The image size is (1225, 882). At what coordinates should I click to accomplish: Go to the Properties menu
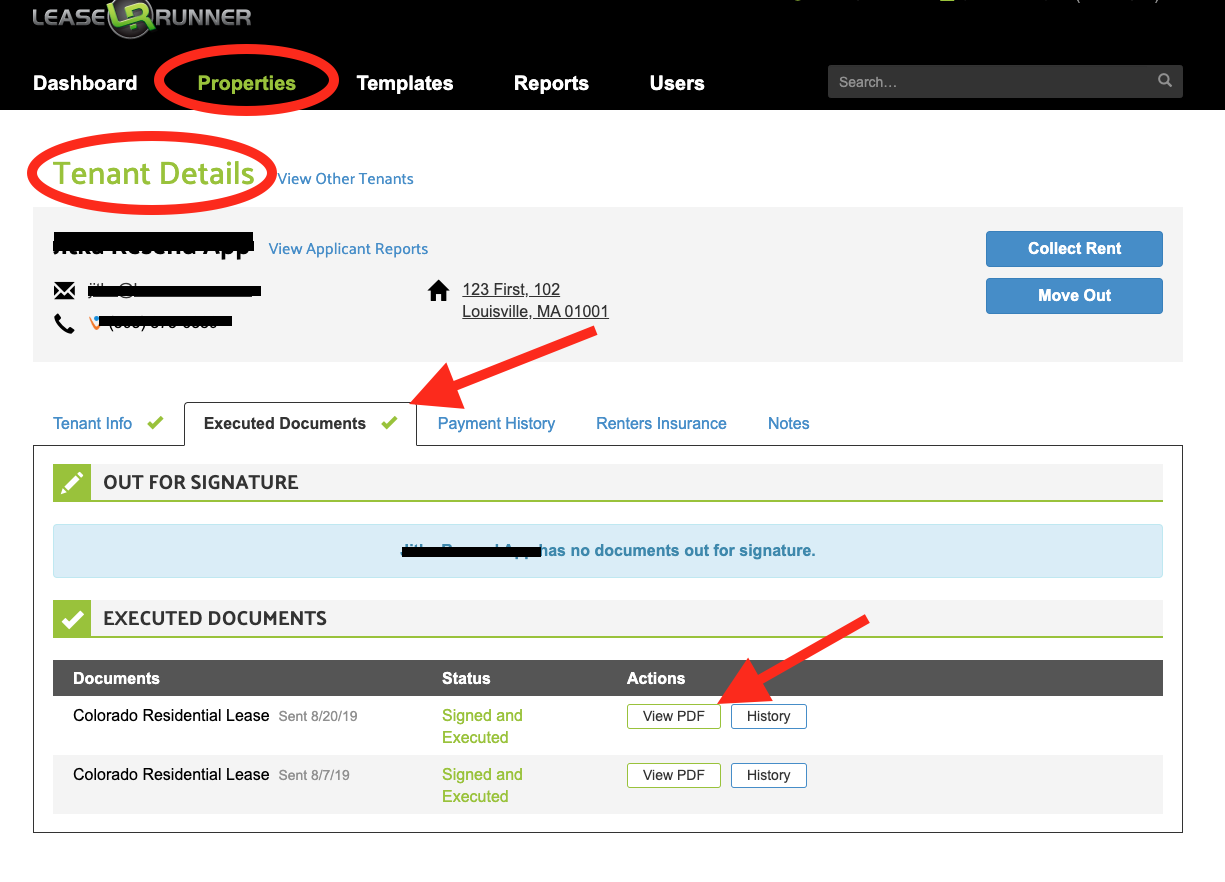[x=246, y=83]
